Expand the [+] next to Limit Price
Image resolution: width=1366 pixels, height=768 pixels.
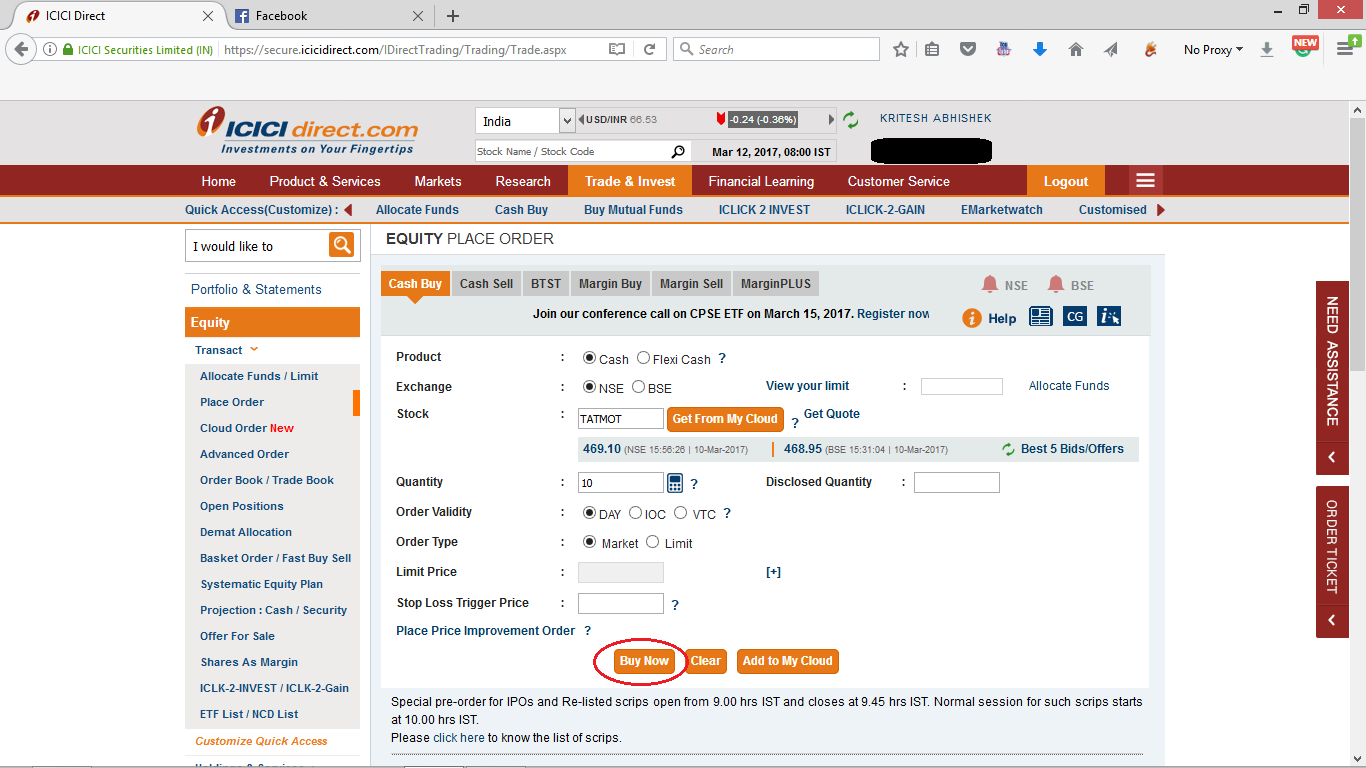coord(773,572)
